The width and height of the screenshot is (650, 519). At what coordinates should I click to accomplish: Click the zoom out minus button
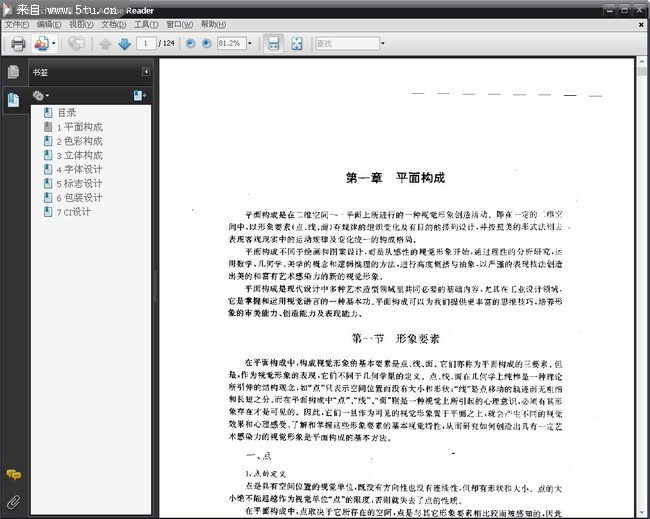[189, 44]
